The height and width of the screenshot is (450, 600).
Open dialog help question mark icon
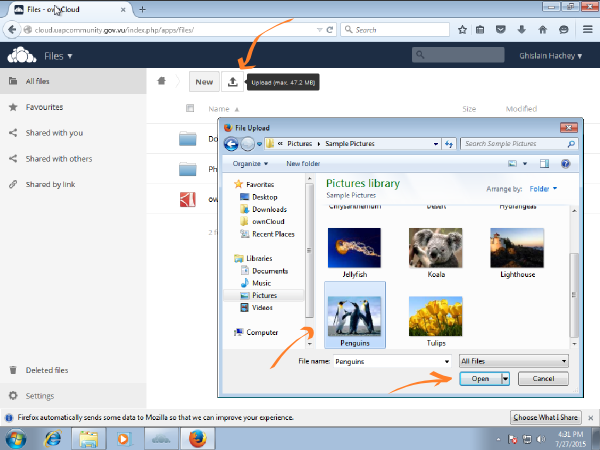[x=566, y=164]
